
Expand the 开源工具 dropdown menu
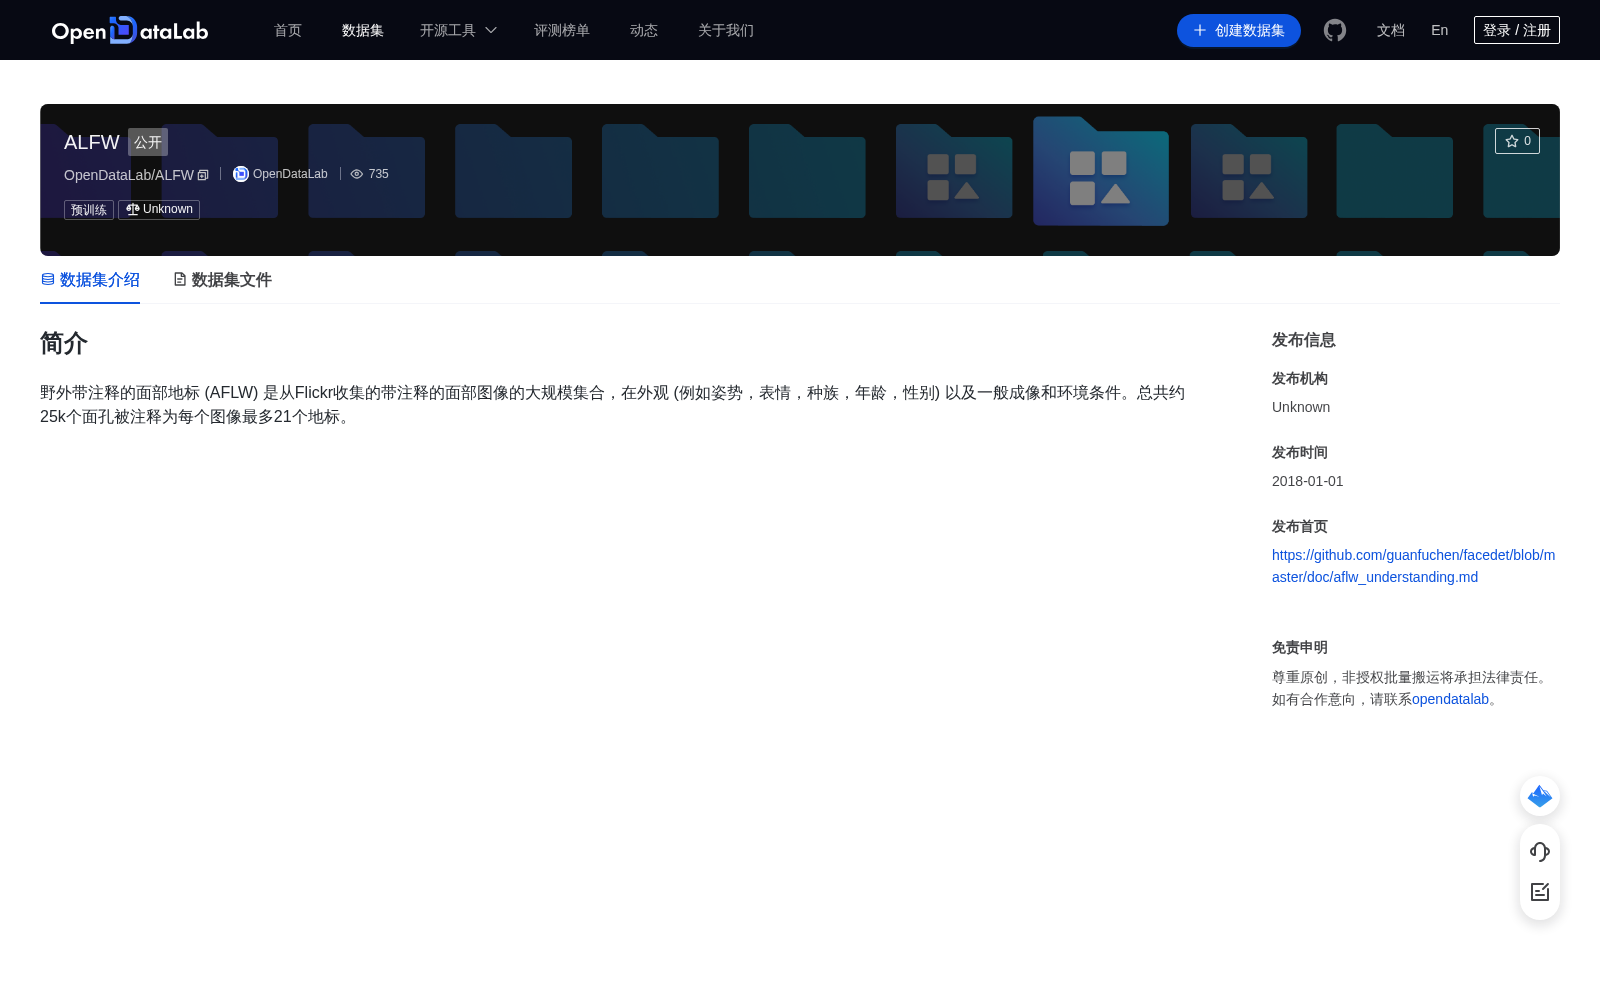(x=458, y=30)
